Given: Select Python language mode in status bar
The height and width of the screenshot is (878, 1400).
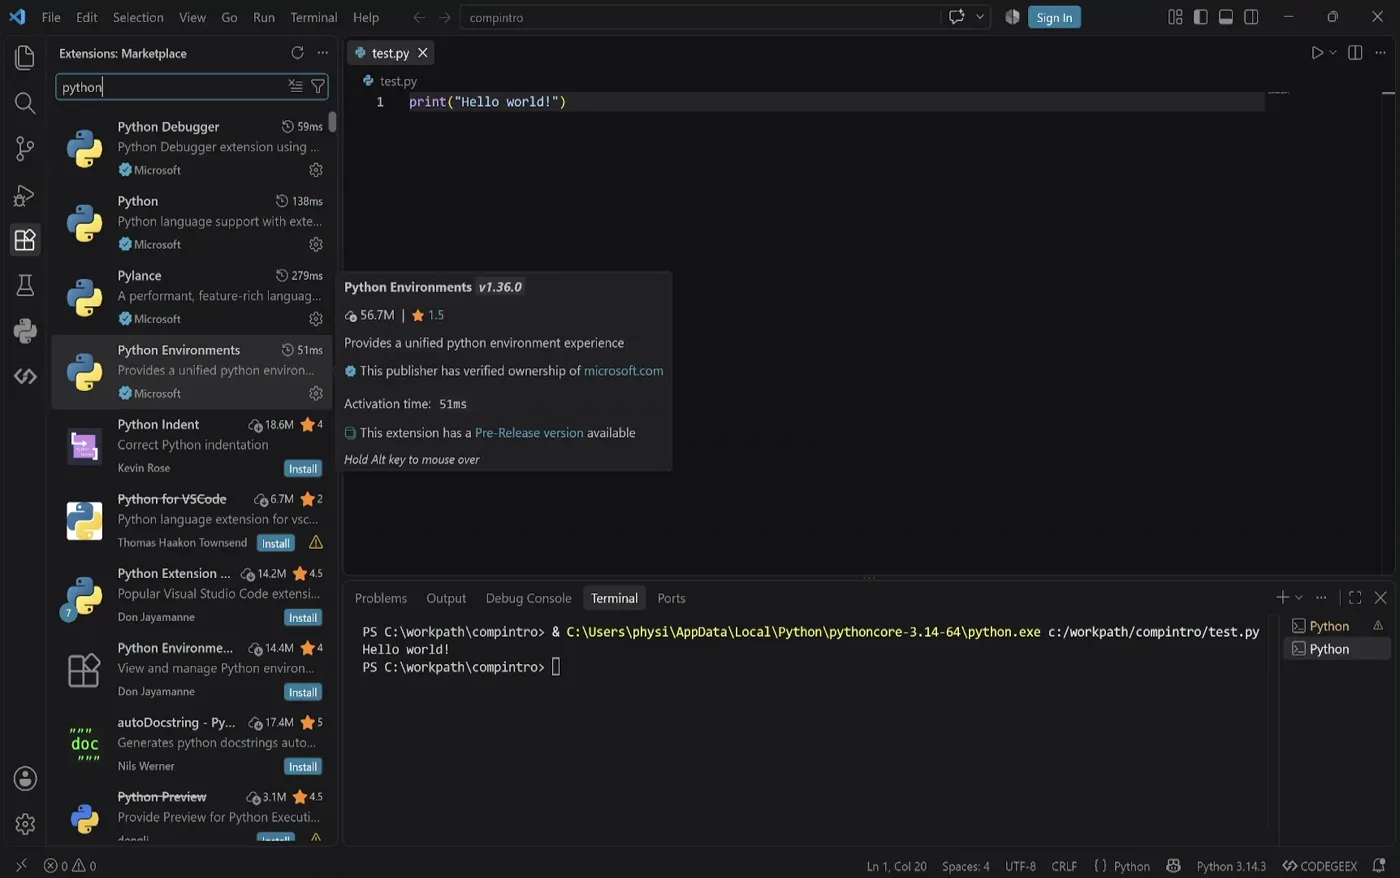Looking at the screenshot, I should click(x=1132, y=866).
